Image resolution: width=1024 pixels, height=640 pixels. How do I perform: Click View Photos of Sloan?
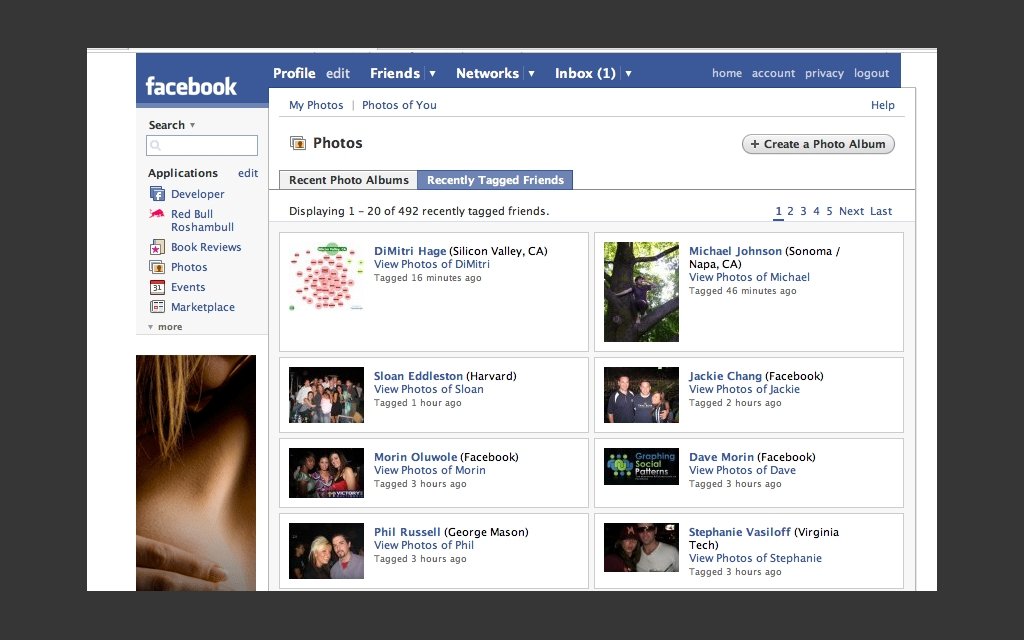(428, 389)
